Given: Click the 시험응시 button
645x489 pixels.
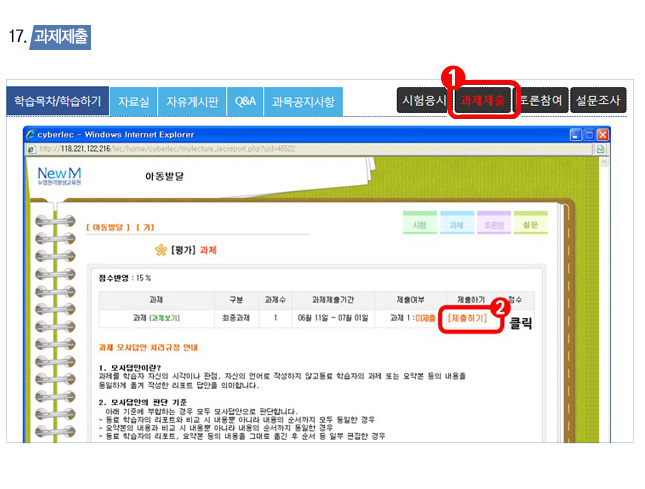Looking at the screenshot, I should tap(423, 100).
